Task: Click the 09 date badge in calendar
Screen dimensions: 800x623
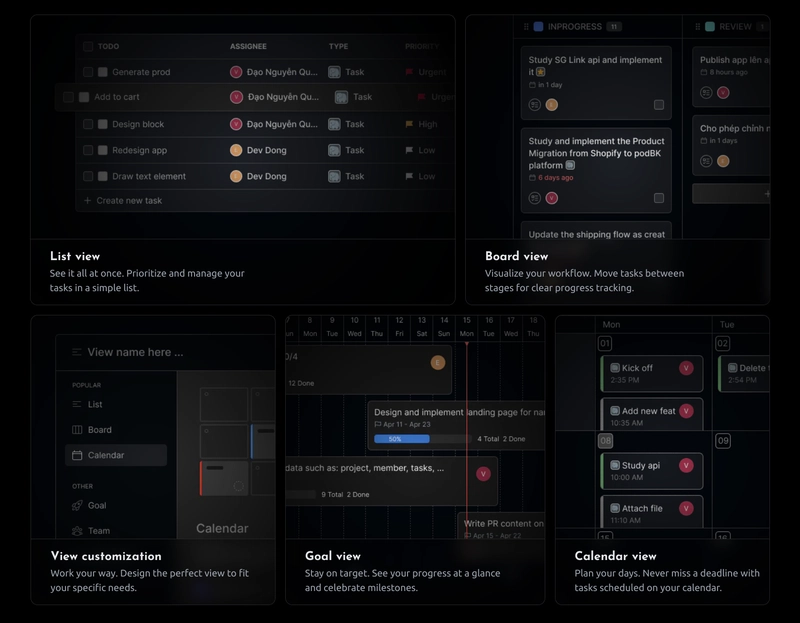Action: (x=723, y=441)
